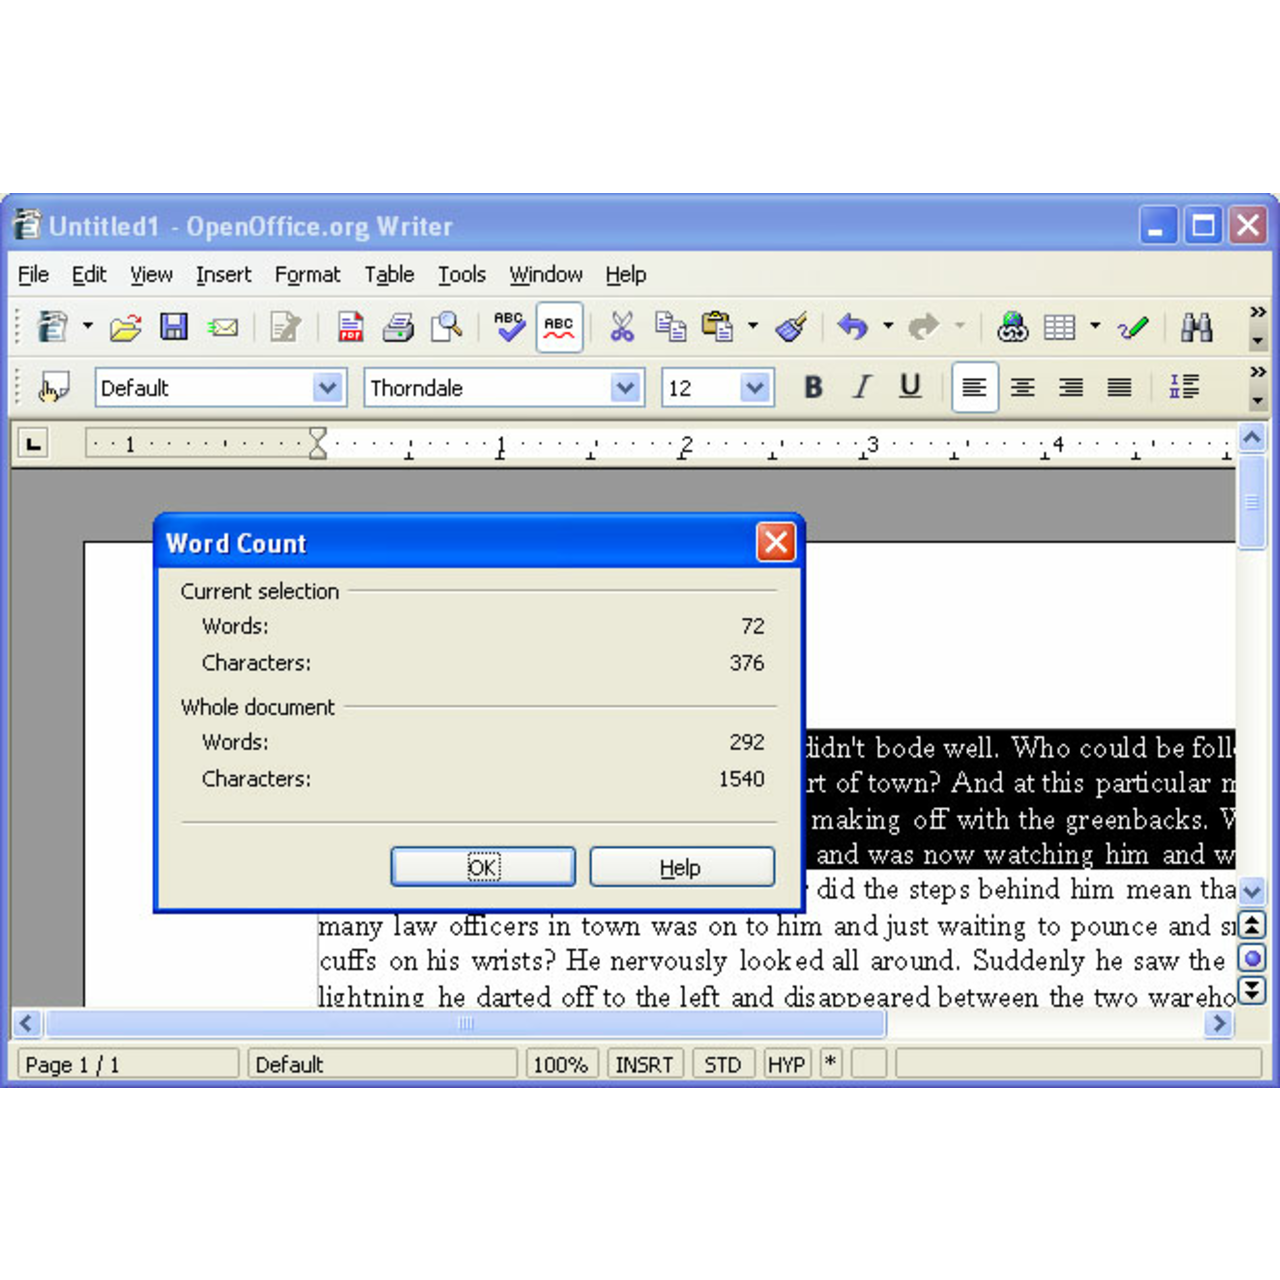
Task: Click the Copy icon
Action: (670, 327)
